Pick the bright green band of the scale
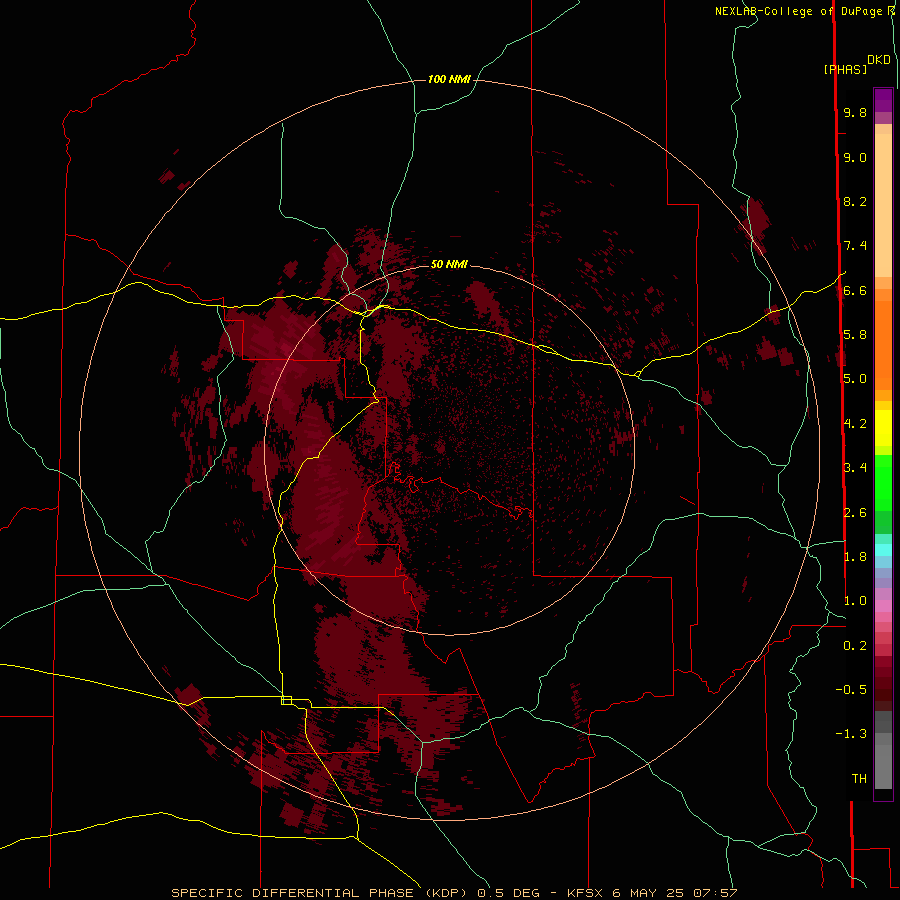The image size is (900, 900). (x=883, y=483)
